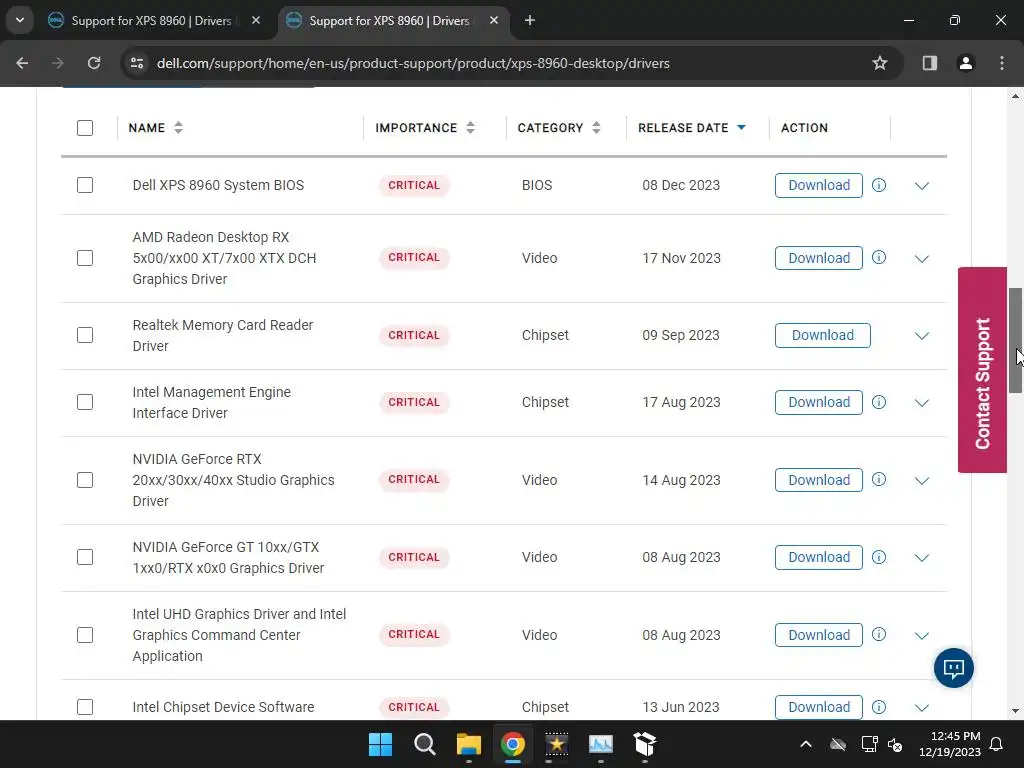Check the AMD Radeon Desktop RX driver row
1024x768 pixels.
[85, 257]
